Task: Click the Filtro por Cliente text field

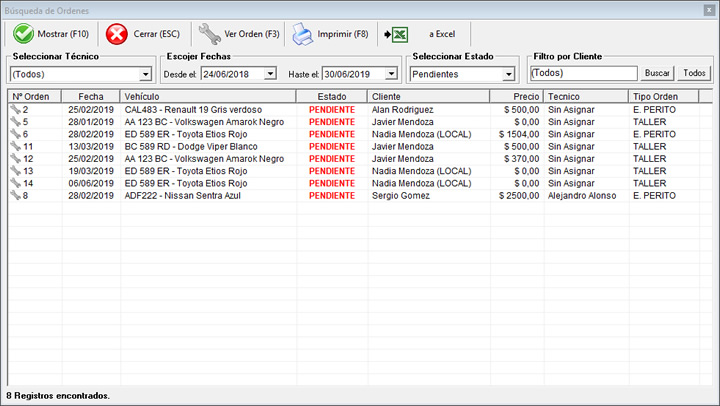Action: point(584,73)
